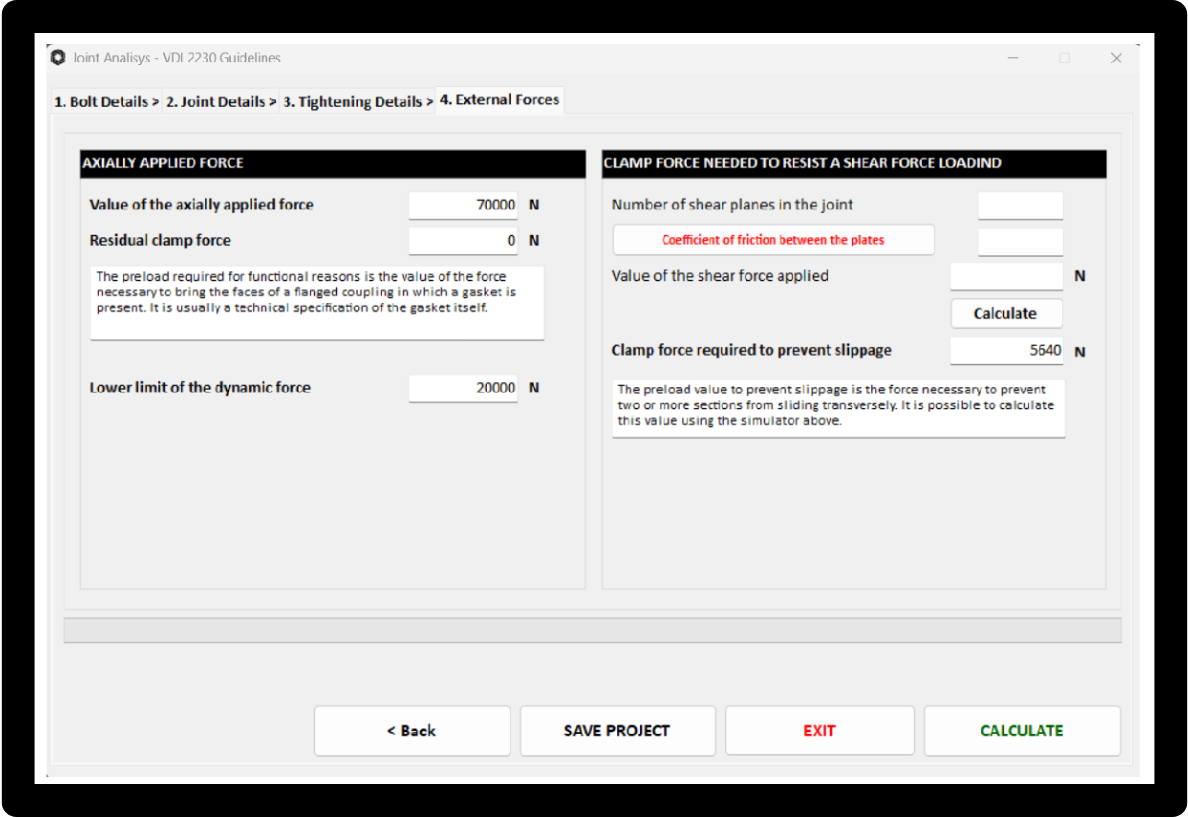Click the gasket preload description text box

pos(317,302)
